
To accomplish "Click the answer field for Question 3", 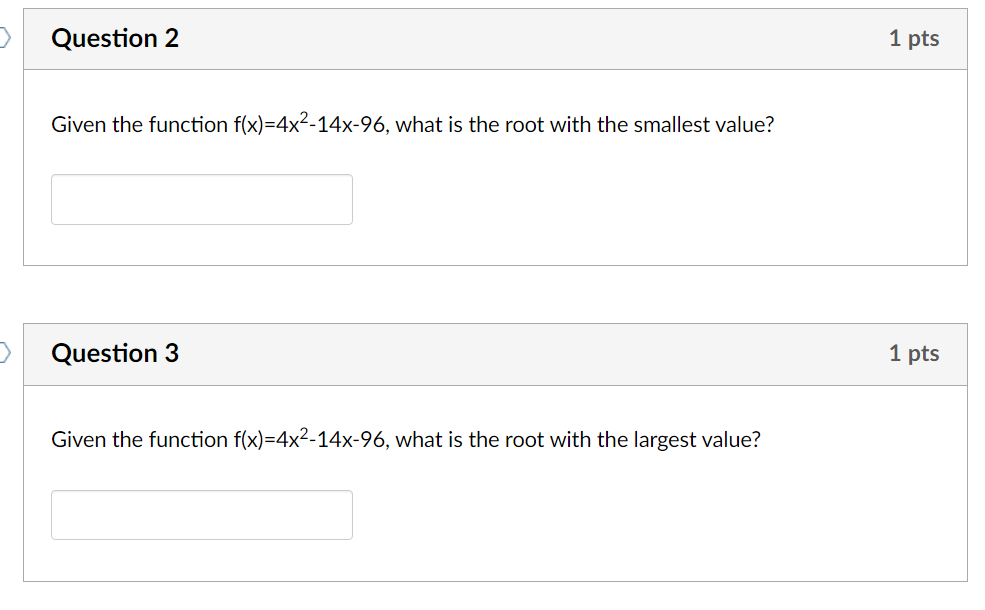I will 201,514.
